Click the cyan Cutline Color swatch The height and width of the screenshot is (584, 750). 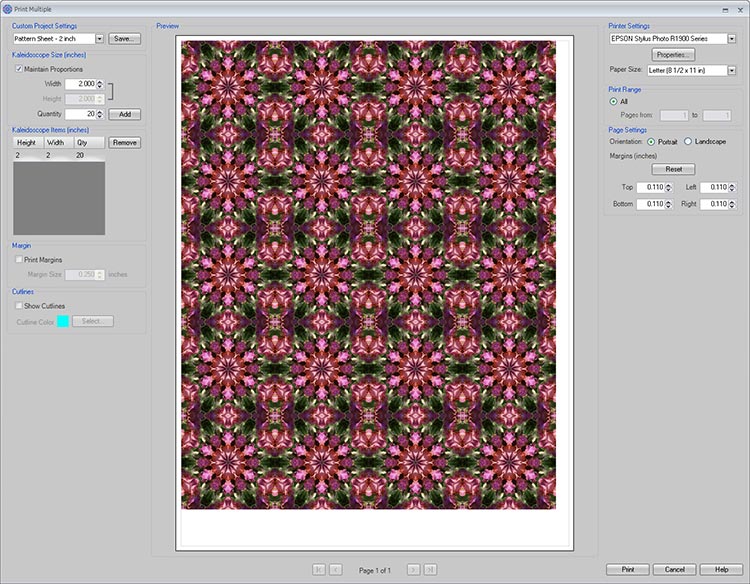tap(63, 321)
